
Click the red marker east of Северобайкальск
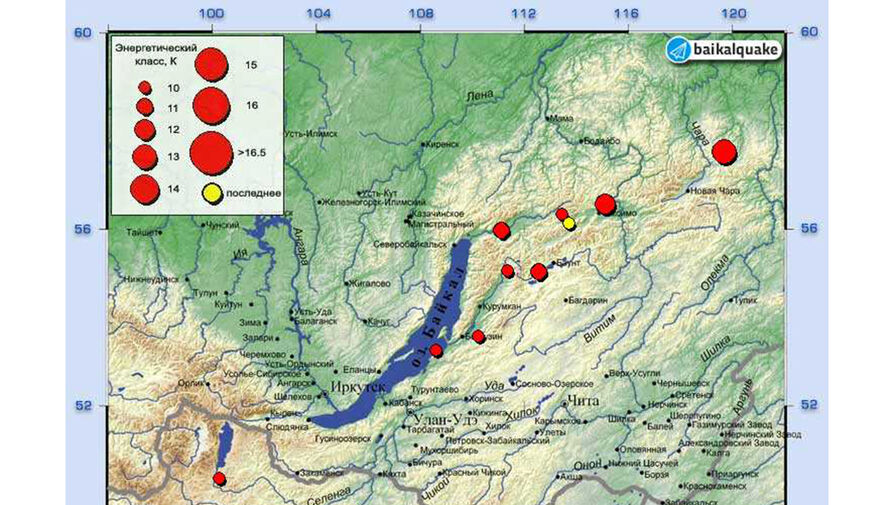coord(502,231)
